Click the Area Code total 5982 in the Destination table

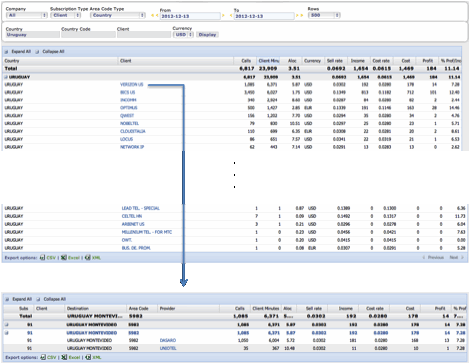click(136, 316)
